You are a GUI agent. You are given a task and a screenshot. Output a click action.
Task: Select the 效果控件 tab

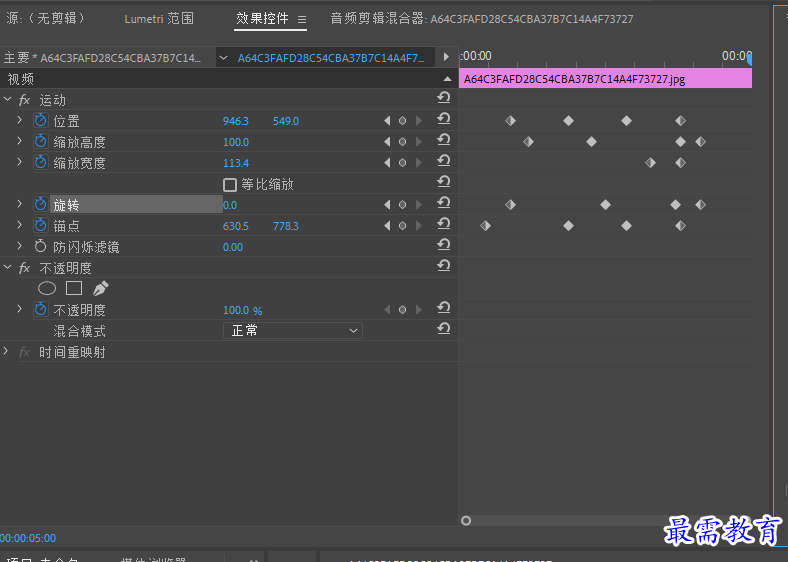pos(262,19)
